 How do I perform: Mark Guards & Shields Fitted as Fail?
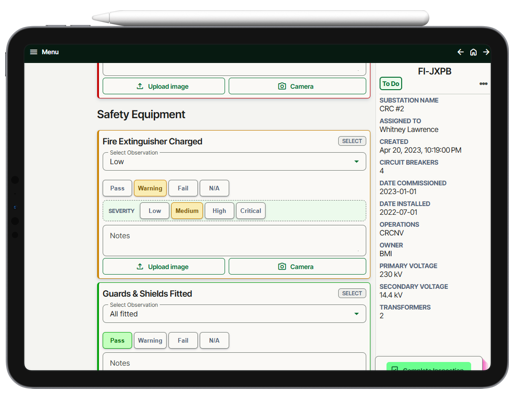pyautogui.click(x=183, y=341)
